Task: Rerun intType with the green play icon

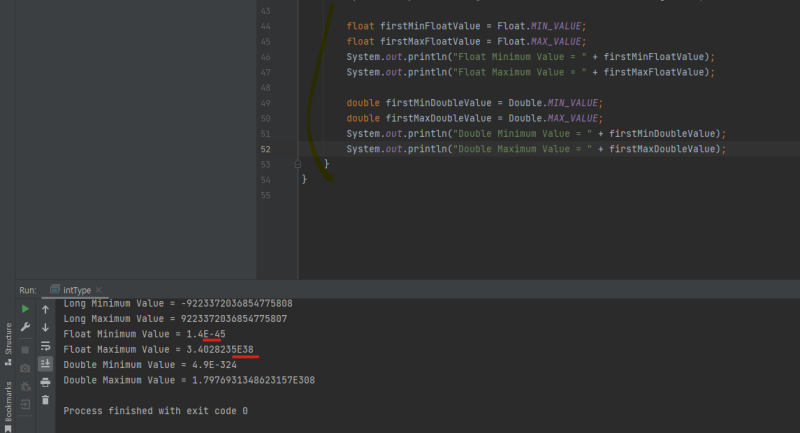Action: [25, 309]
